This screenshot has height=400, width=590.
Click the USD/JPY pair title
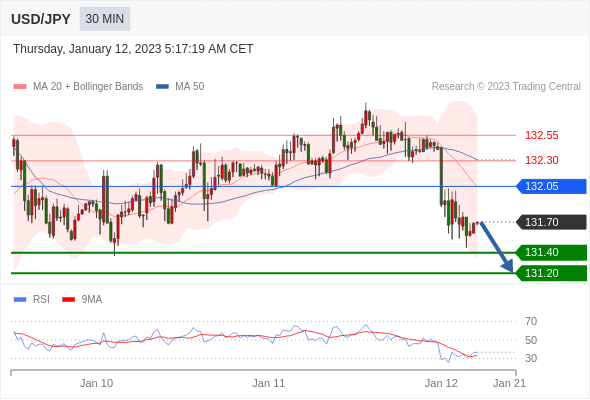41,19
